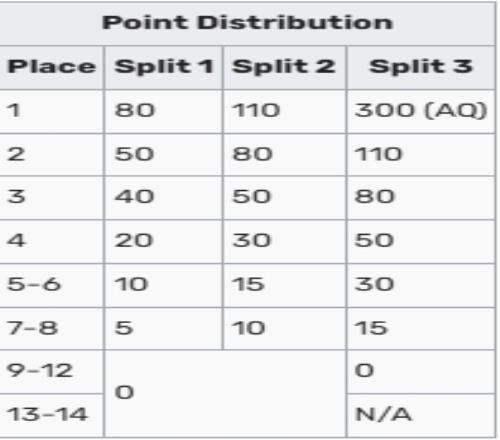
Task: Click Split 1 value 20 in place 4 row
Action: point(134,240)
